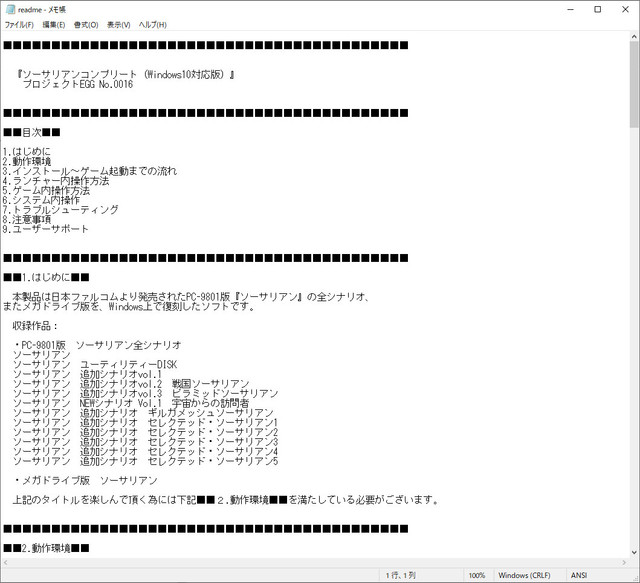Viewport: 640px width, 583px height.
Task: Click the 100% zoom status entry
Action: (x=477, y=575)
